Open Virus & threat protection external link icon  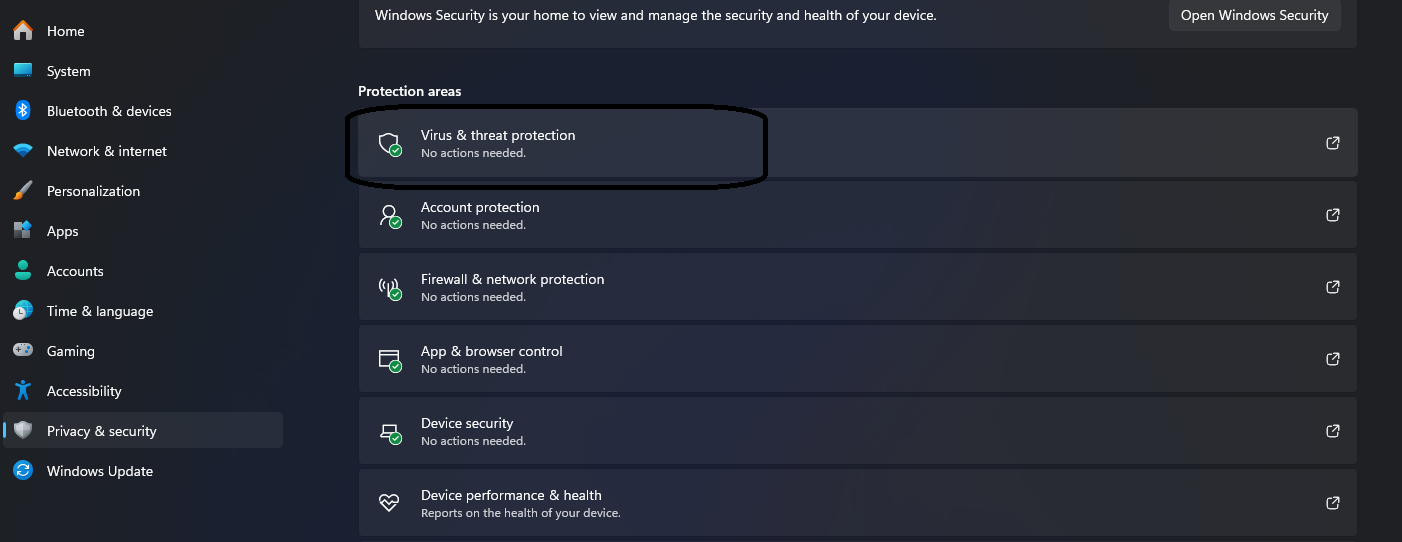pos(1332,143)
